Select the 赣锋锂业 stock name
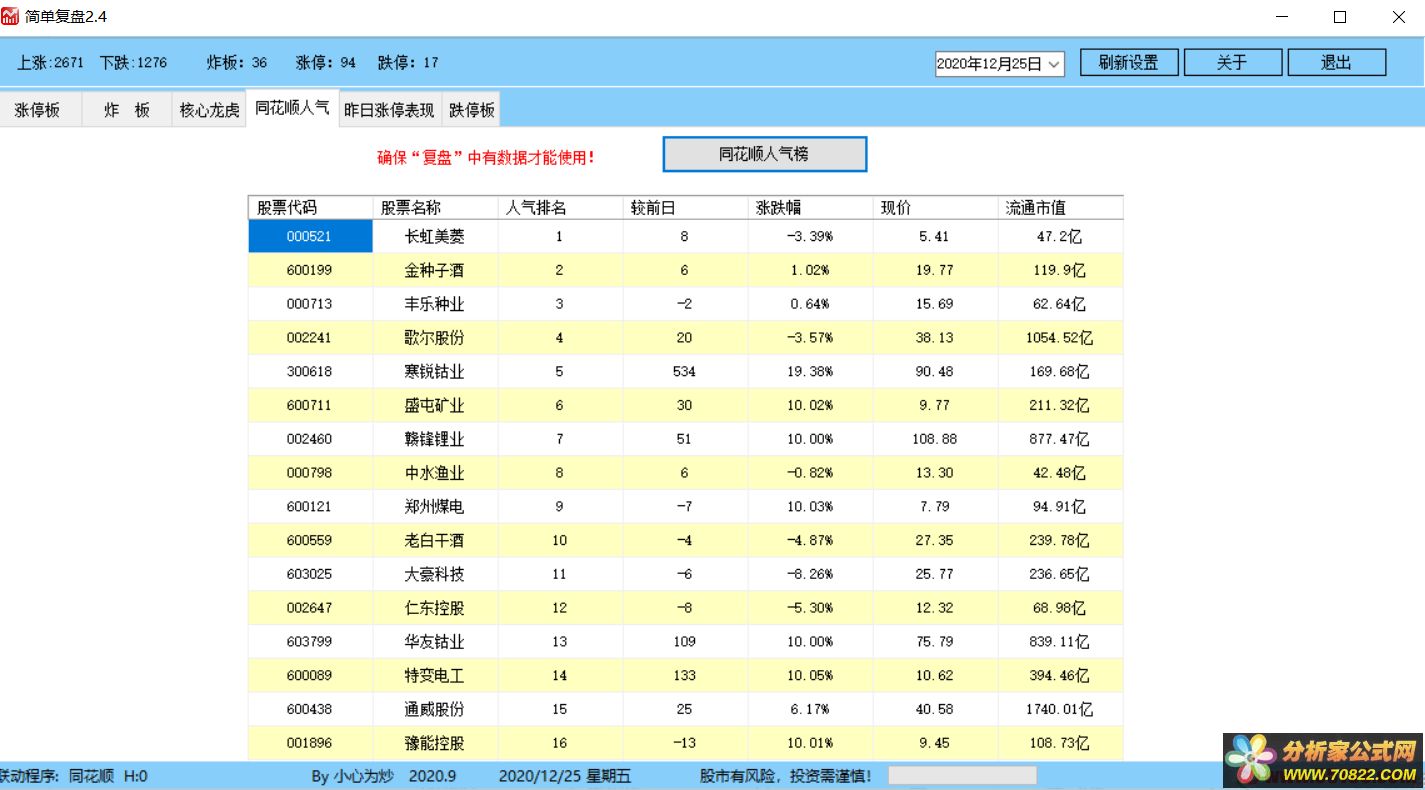Screen dimensions: 1425x790 [435, 439]
